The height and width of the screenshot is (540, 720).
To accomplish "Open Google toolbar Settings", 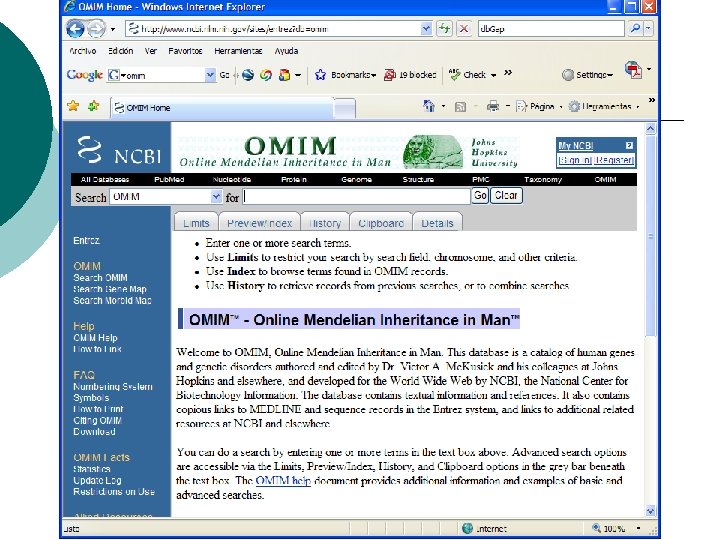I will (x=587, y=75).
